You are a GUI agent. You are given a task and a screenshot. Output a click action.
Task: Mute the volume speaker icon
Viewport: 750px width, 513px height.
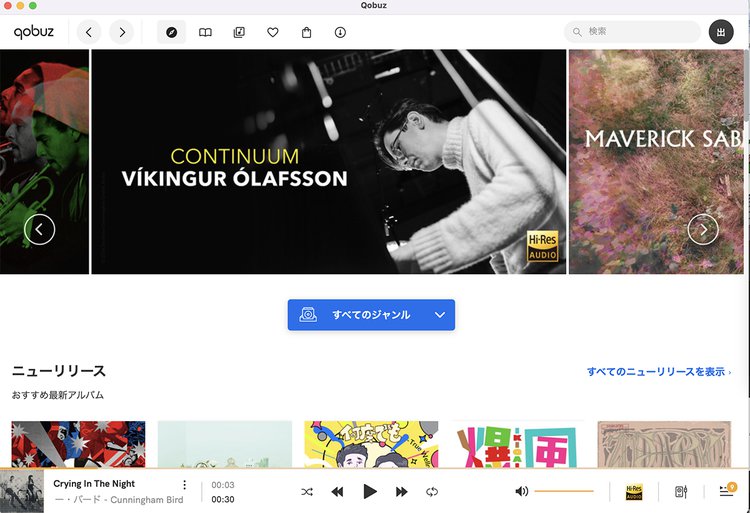point(521,491)
